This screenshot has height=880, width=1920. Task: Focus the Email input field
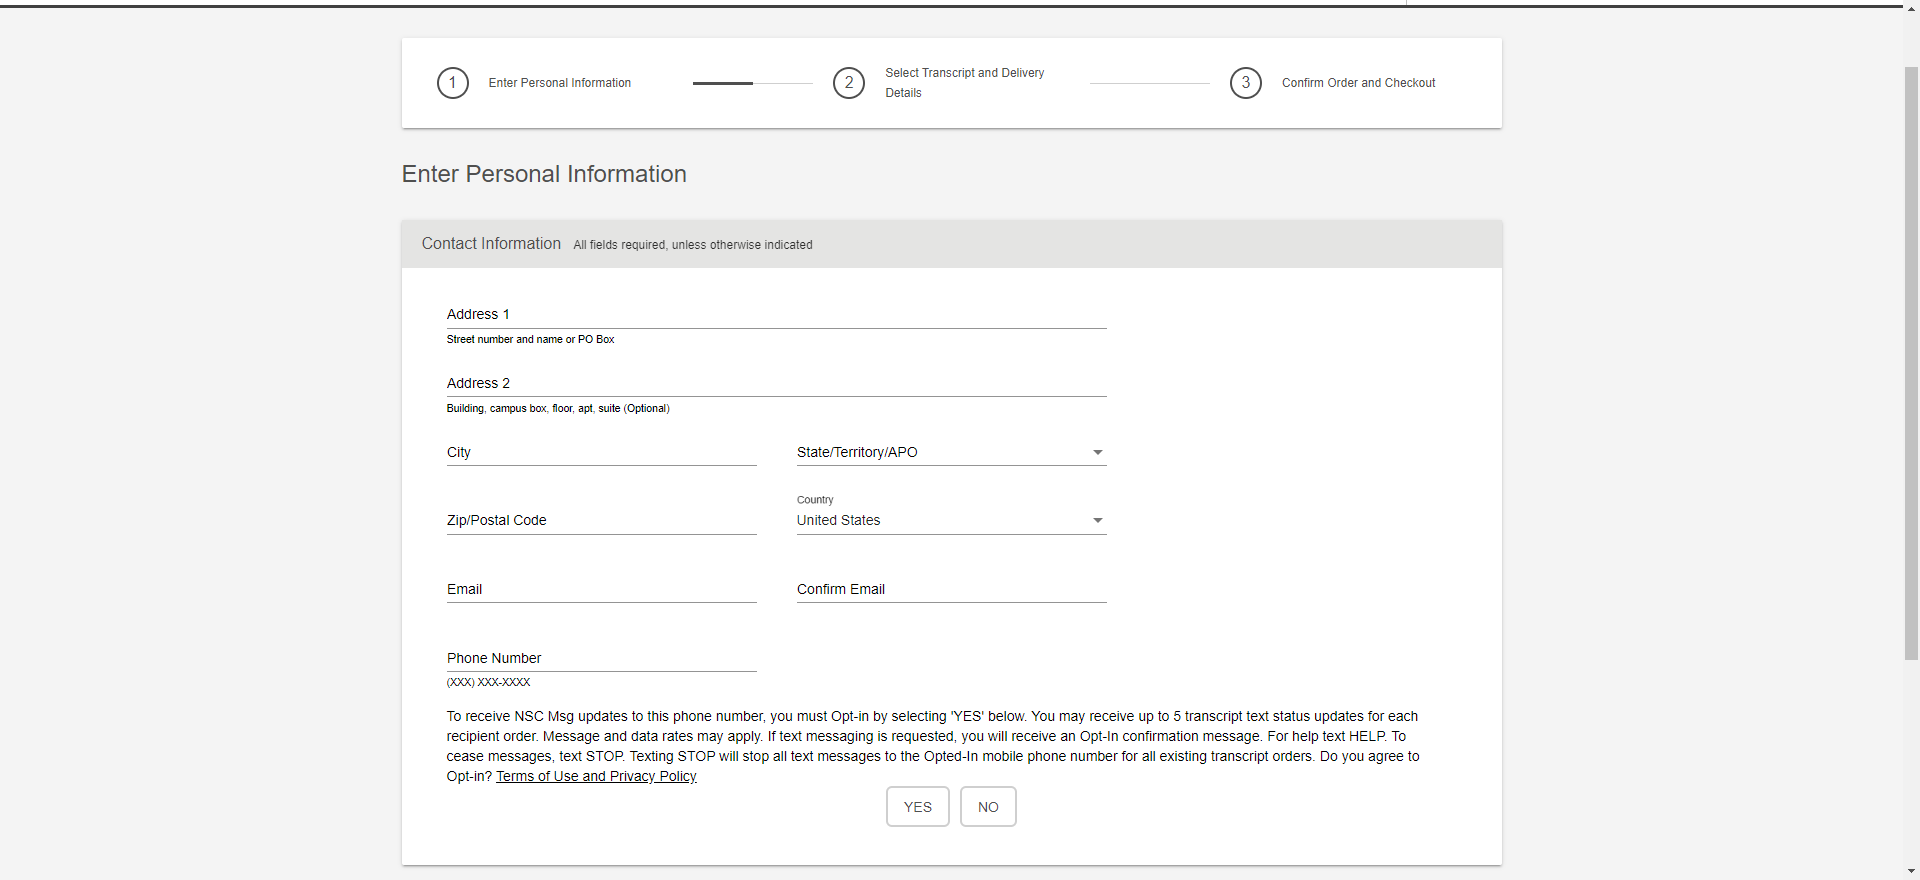pyautogui.click(x=601, y=590)
